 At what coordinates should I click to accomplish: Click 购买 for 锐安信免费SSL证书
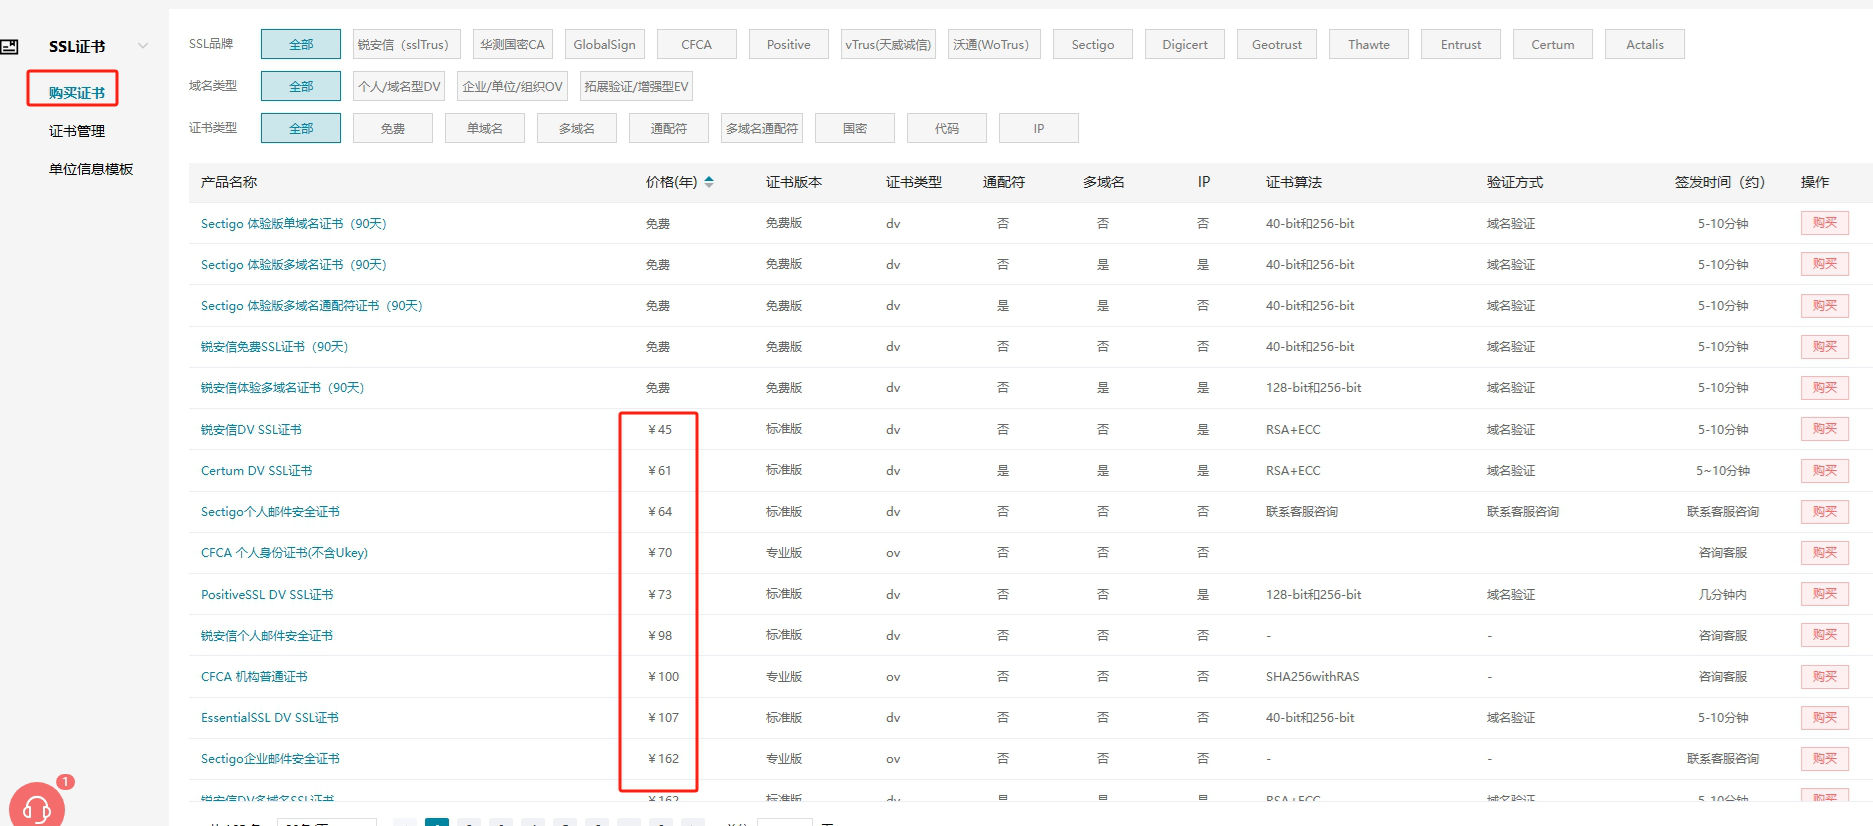tap(1824, 346)
